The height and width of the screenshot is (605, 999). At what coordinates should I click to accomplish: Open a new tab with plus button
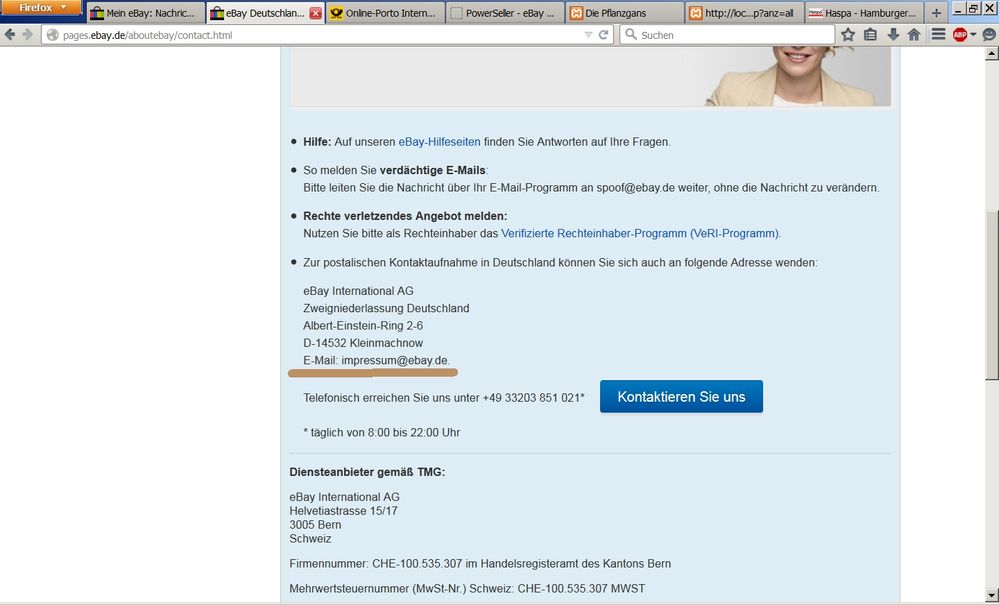point(936,13)
